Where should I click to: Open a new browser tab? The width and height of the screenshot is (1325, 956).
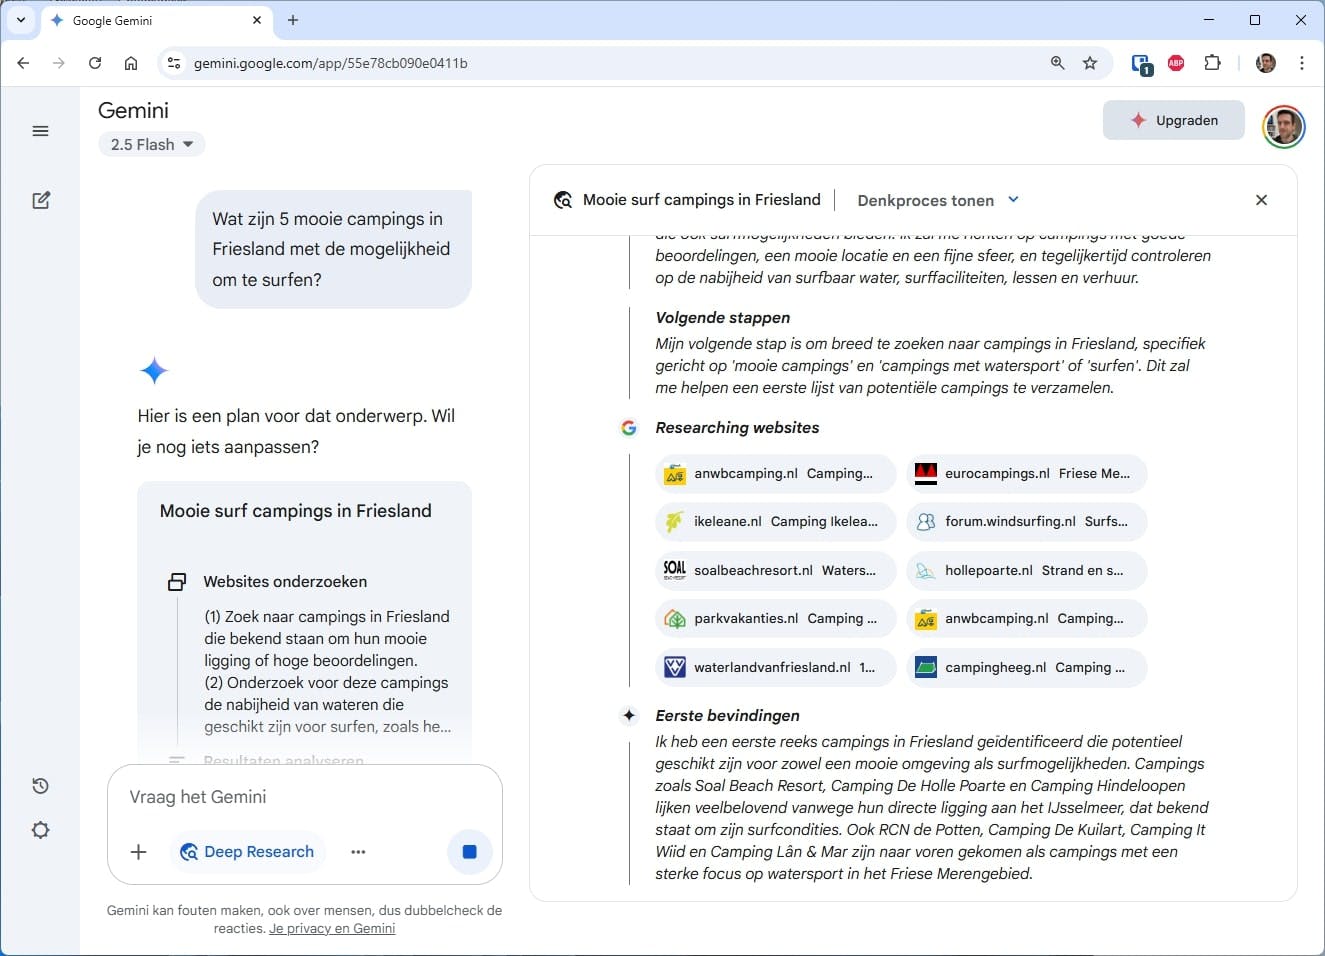point(293,20)
